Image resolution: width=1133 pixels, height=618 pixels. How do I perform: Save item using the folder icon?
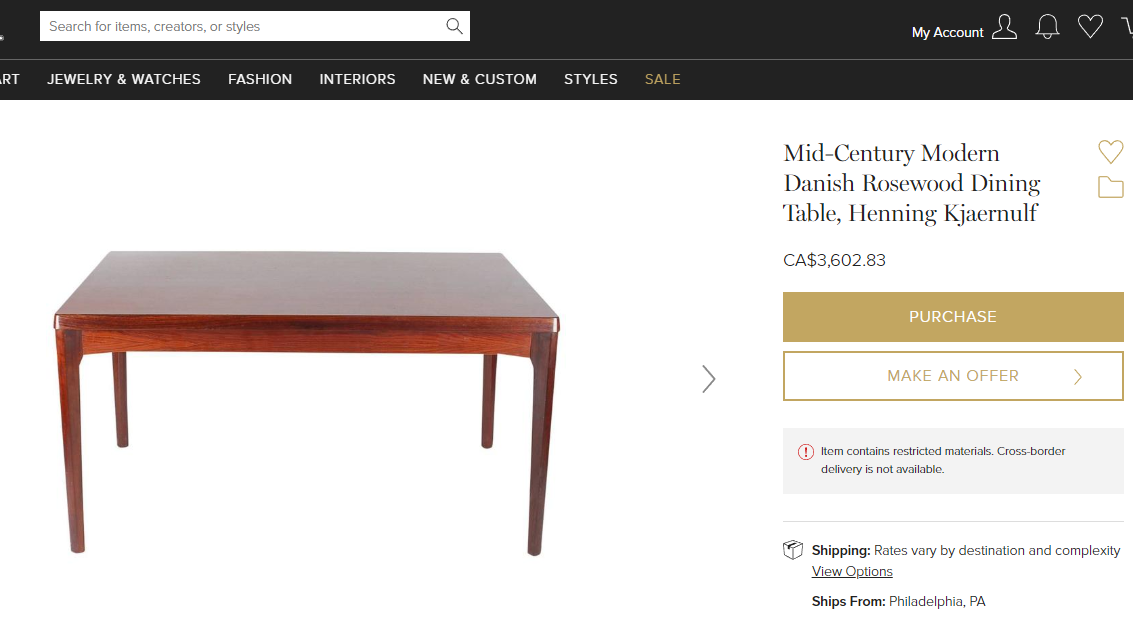1110,187
